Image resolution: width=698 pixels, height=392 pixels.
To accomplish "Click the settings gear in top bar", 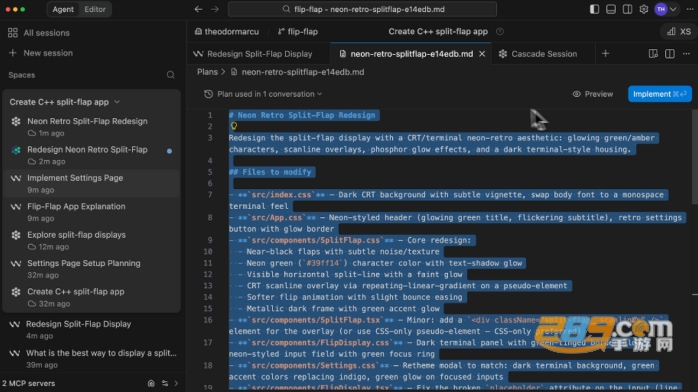I will click(644, 9).
